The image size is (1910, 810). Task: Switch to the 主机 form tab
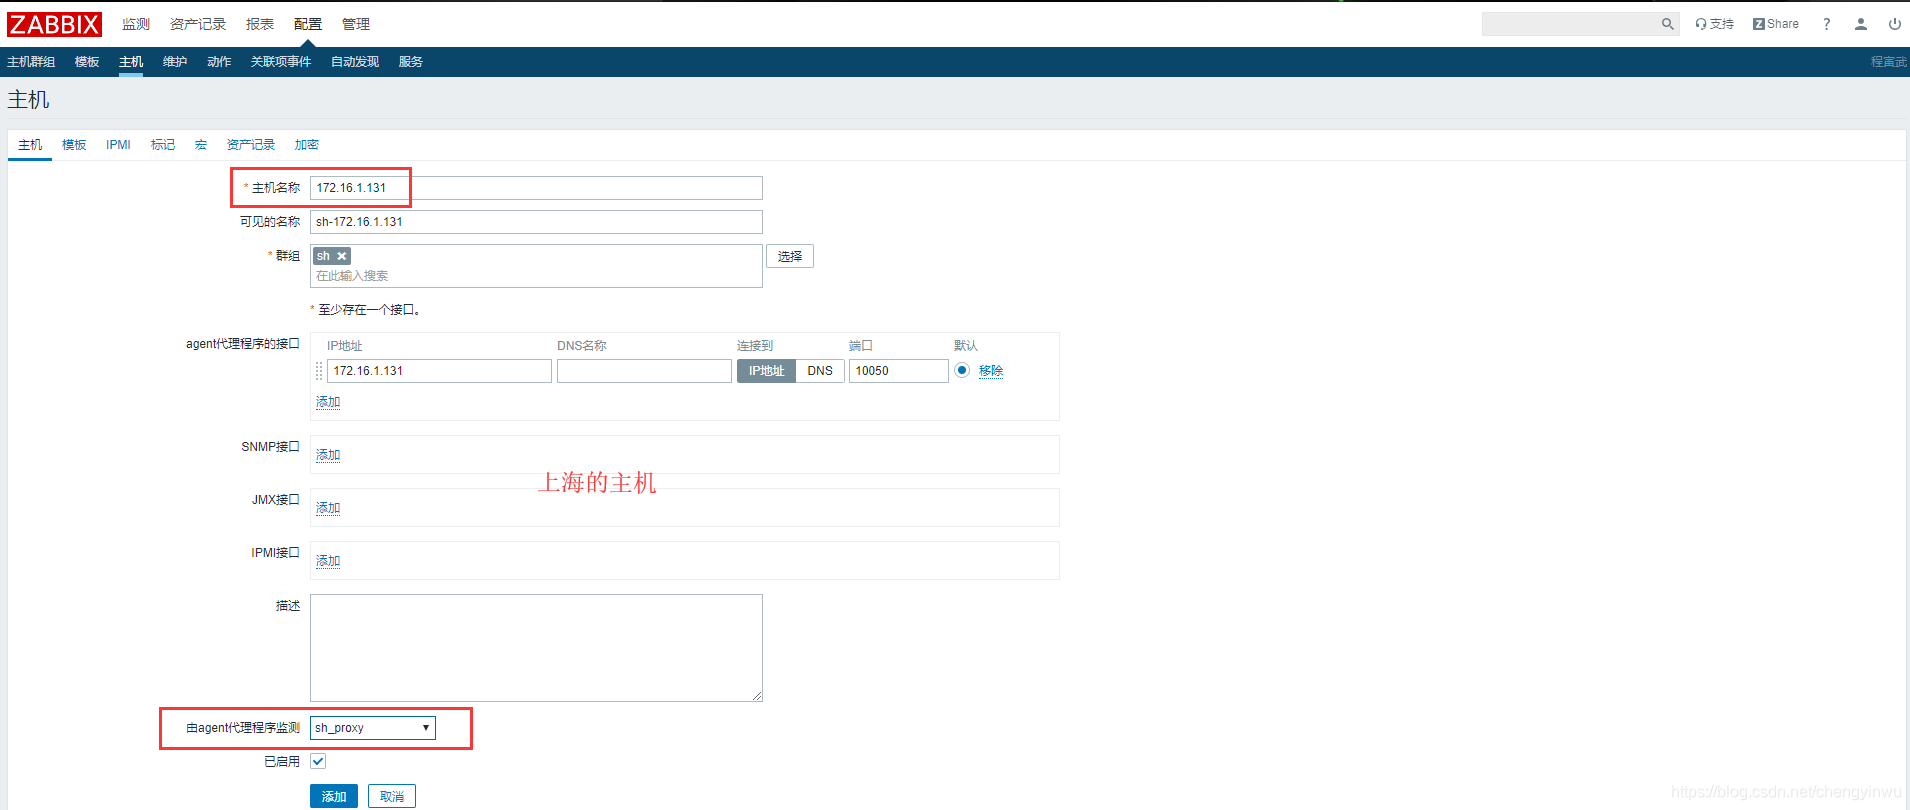[x=30, y=145]
